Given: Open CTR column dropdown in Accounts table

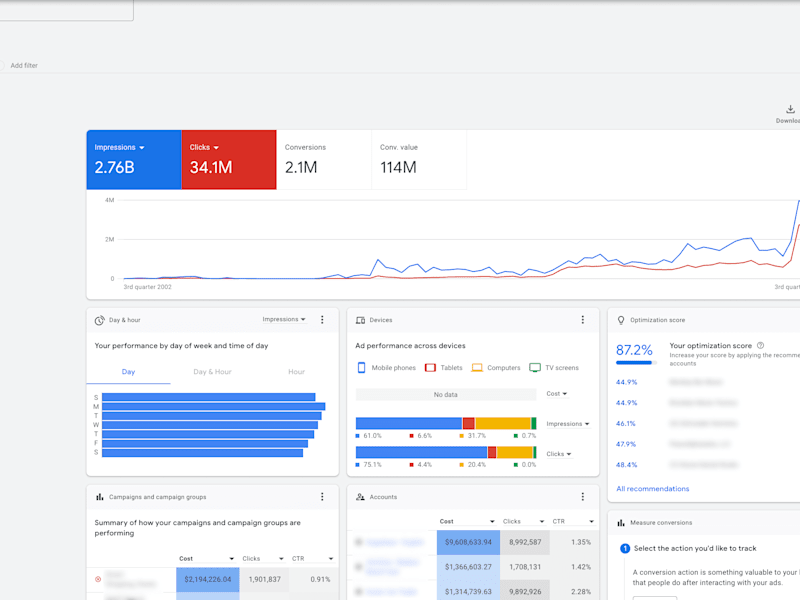Looking at the screenshot, I should pos(573,521).
